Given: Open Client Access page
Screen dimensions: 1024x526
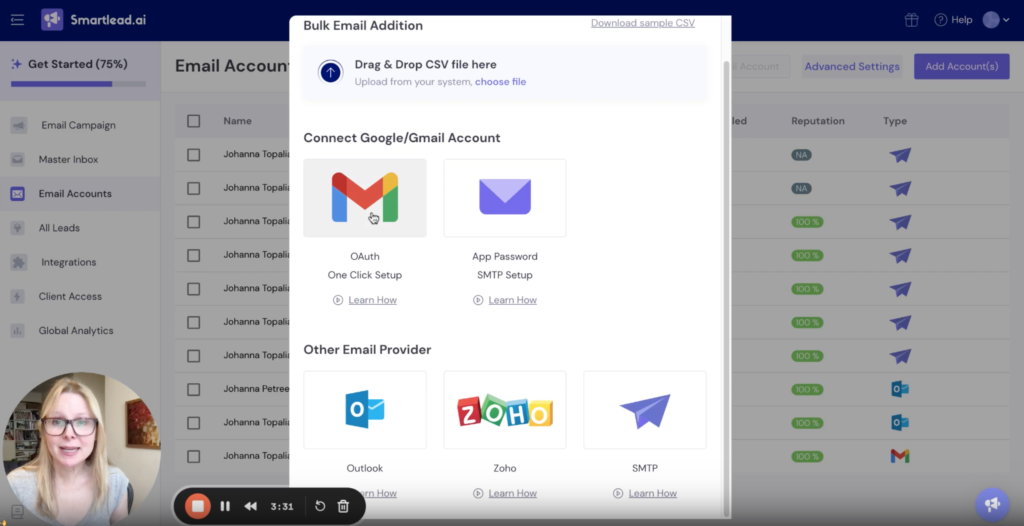Looking at the screenshot, I should pyautogui.click(x=70, y=296).
